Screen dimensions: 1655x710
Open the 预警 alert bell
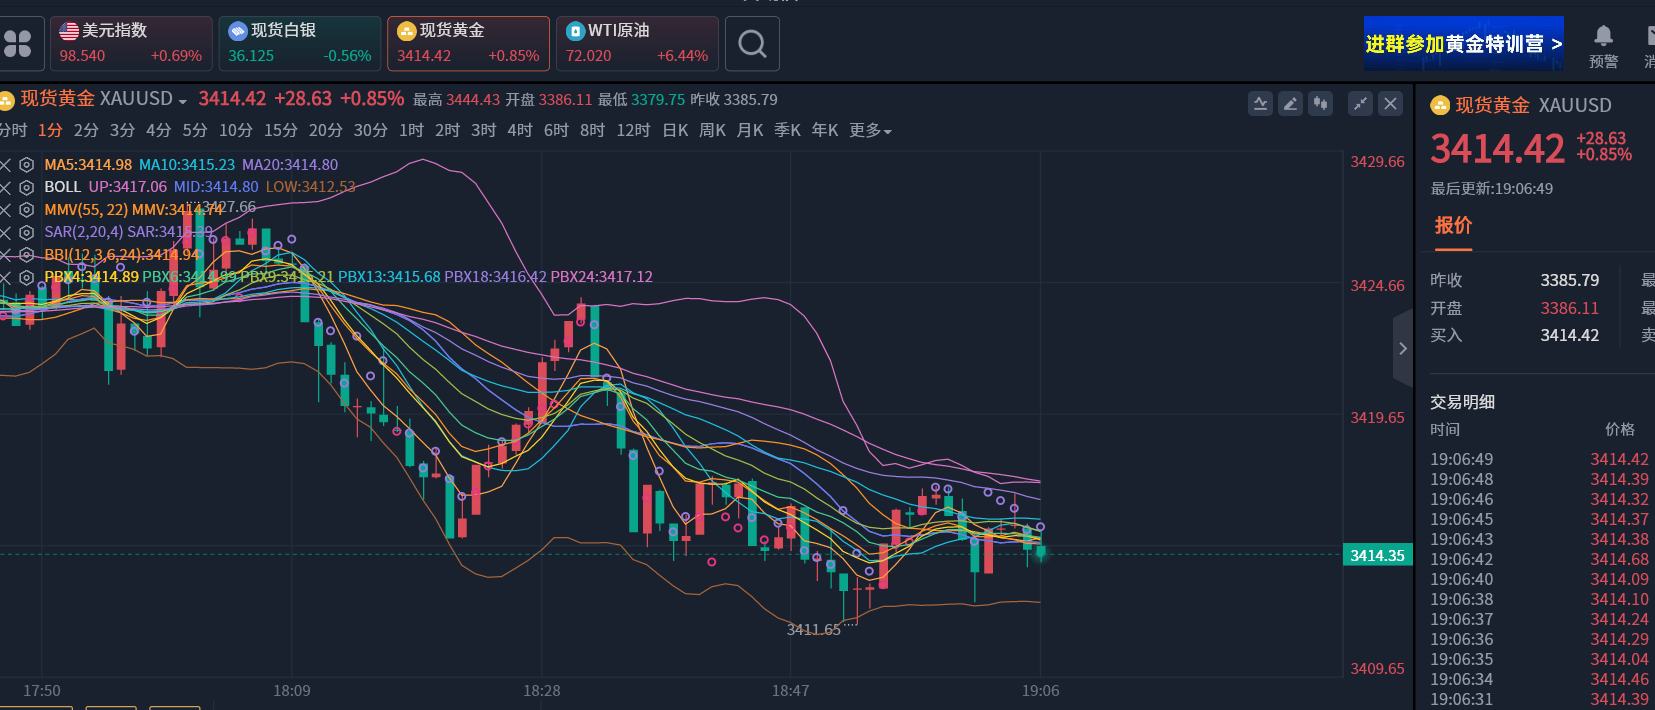pyautogui.click(x=1603, y=46)
